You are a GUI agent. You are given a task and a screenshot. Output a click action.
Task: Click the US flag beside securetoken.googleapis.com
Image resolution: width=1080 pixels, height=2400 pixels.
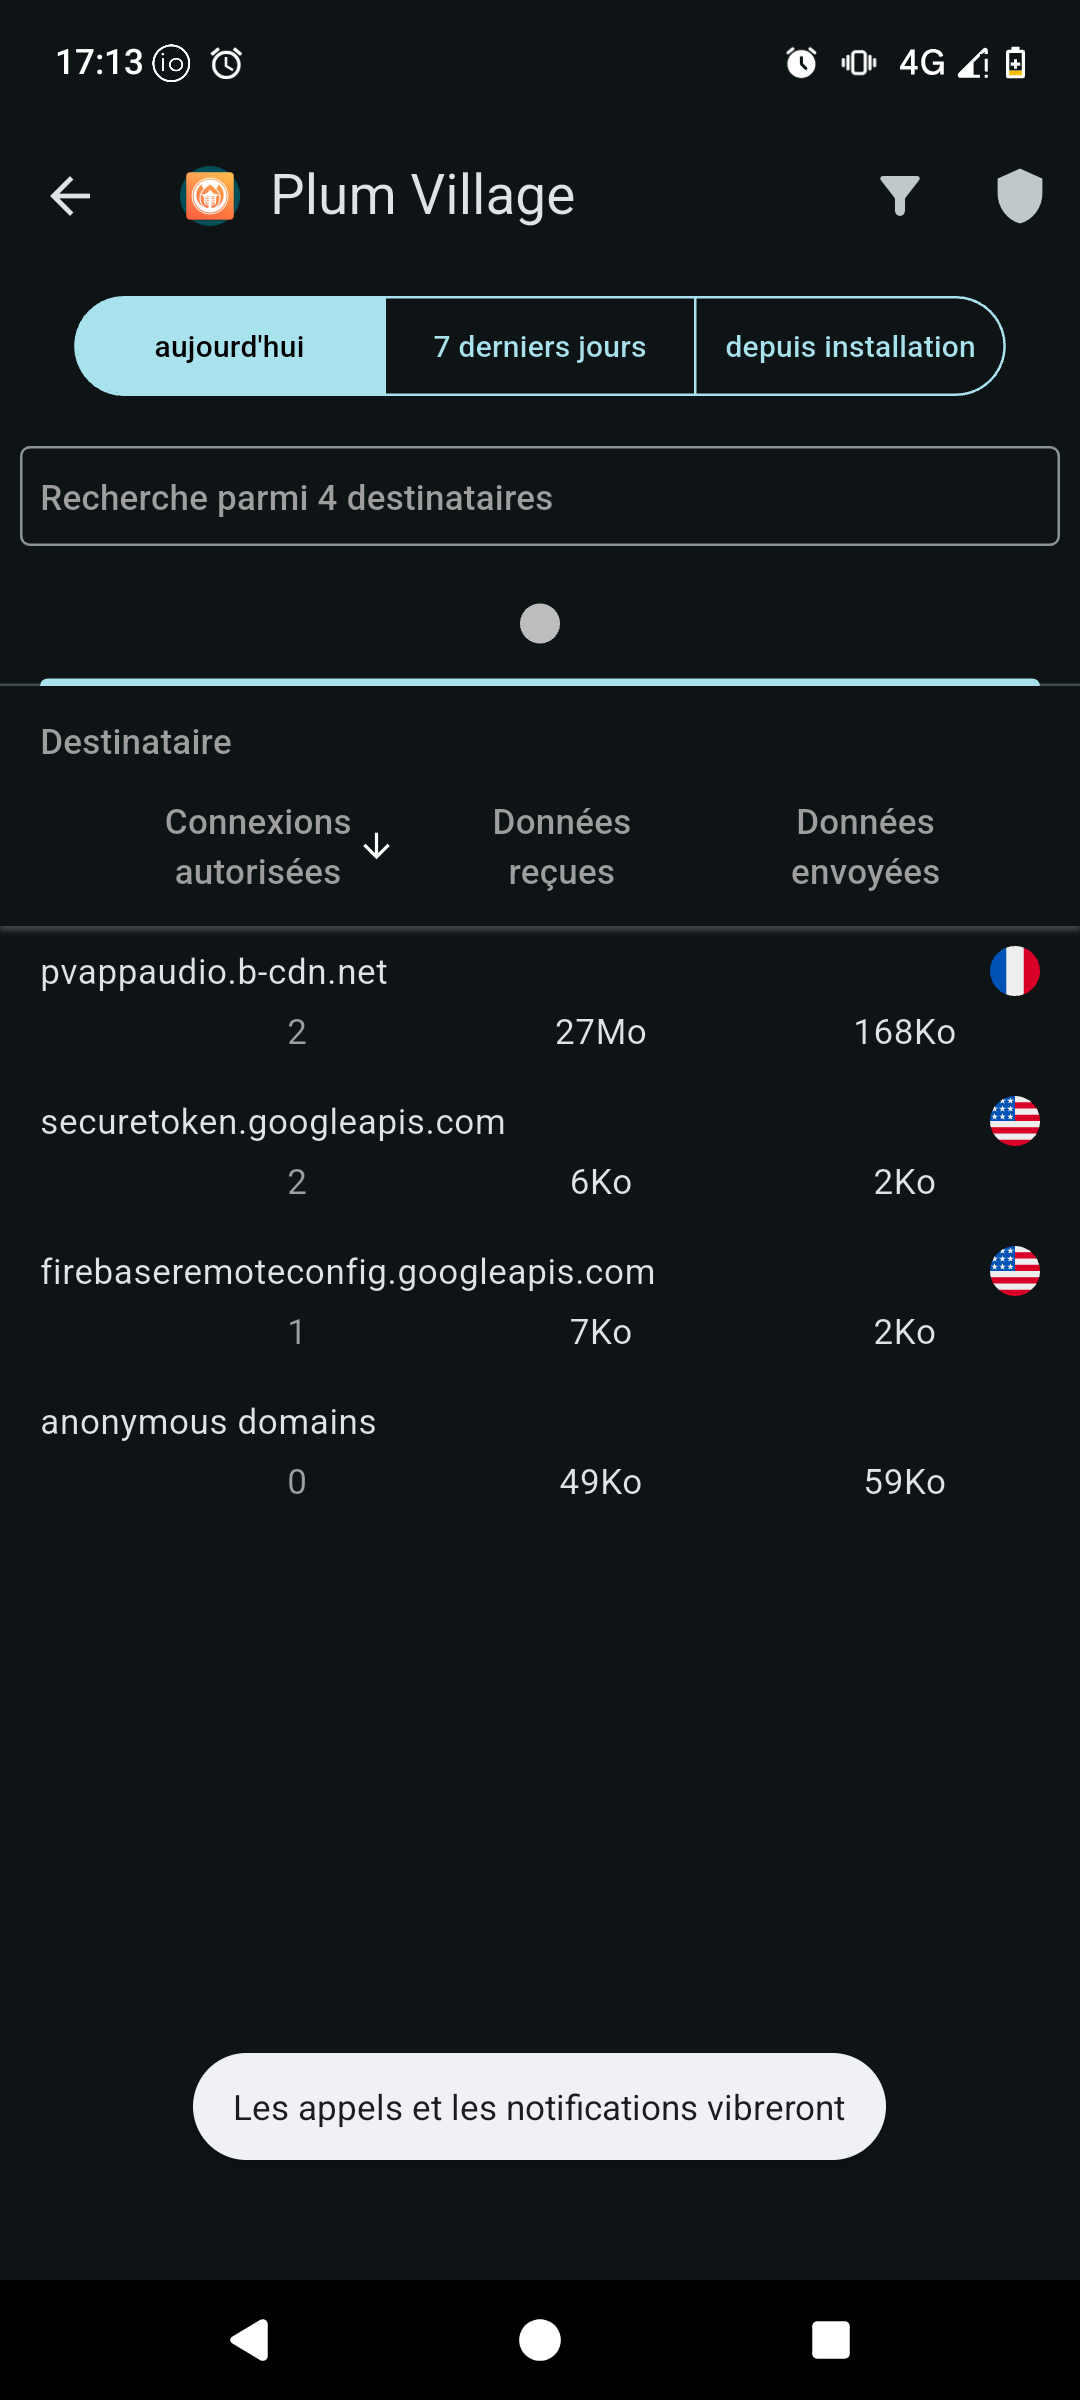[x=1014, y=1121]
